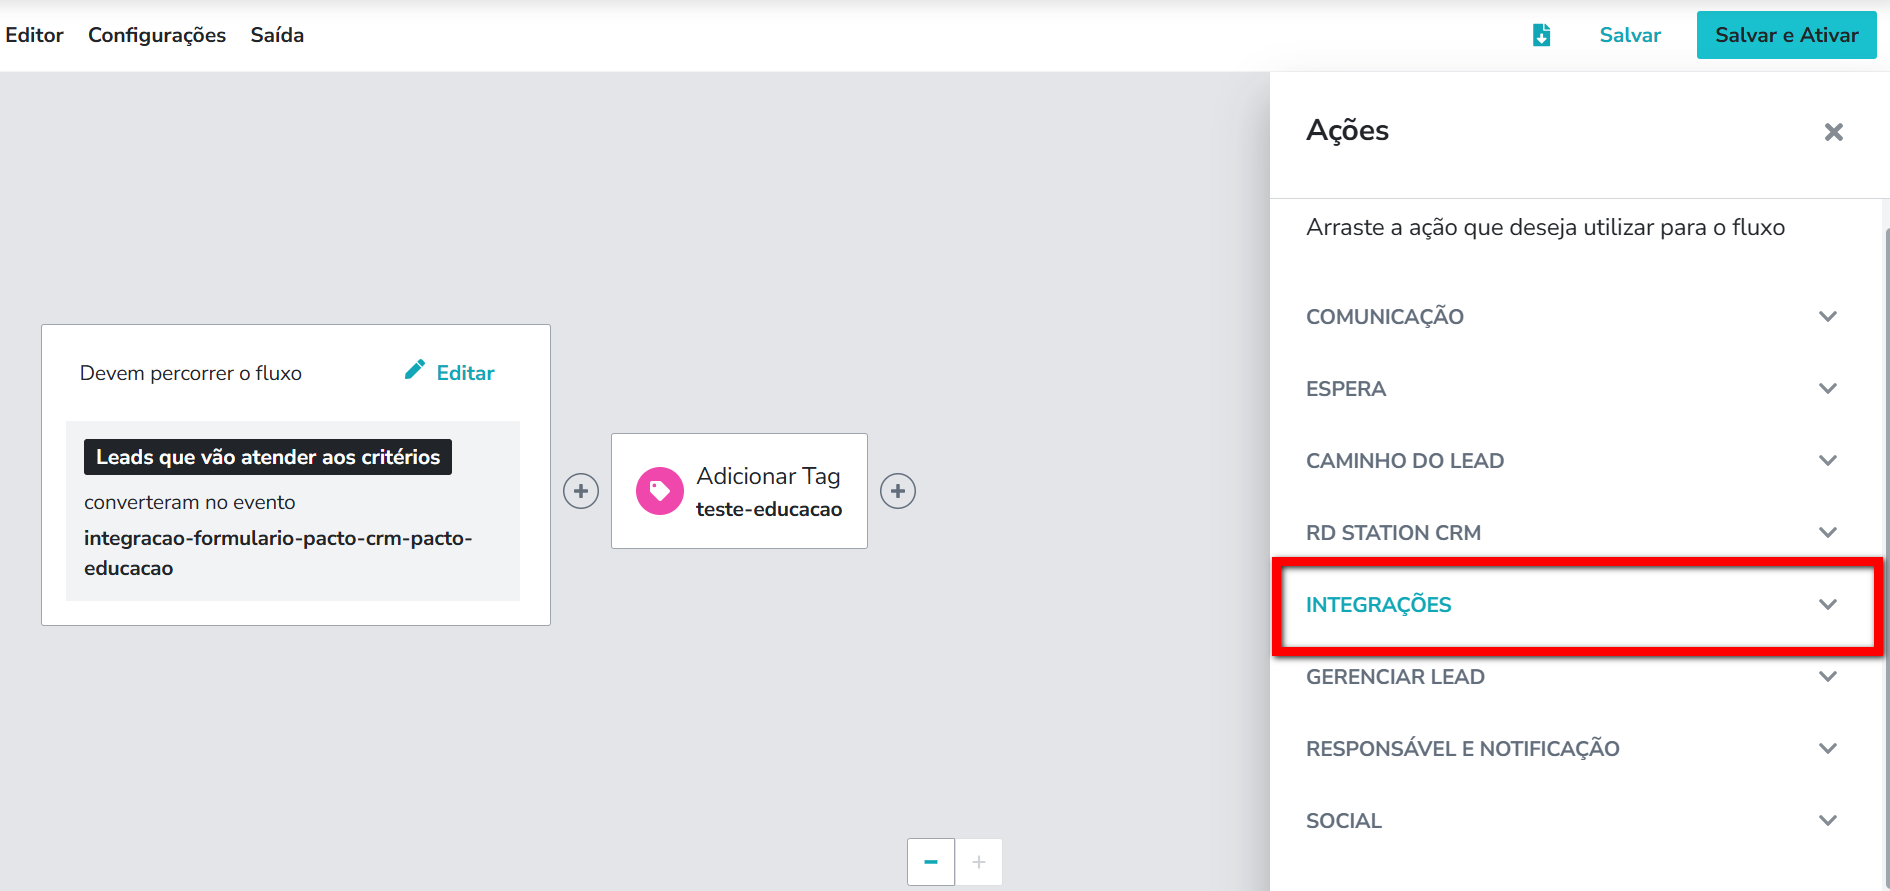Click the plus node after Adicionar Tag
Viewport: 1890px width, 891px height.
click(898, 491)
